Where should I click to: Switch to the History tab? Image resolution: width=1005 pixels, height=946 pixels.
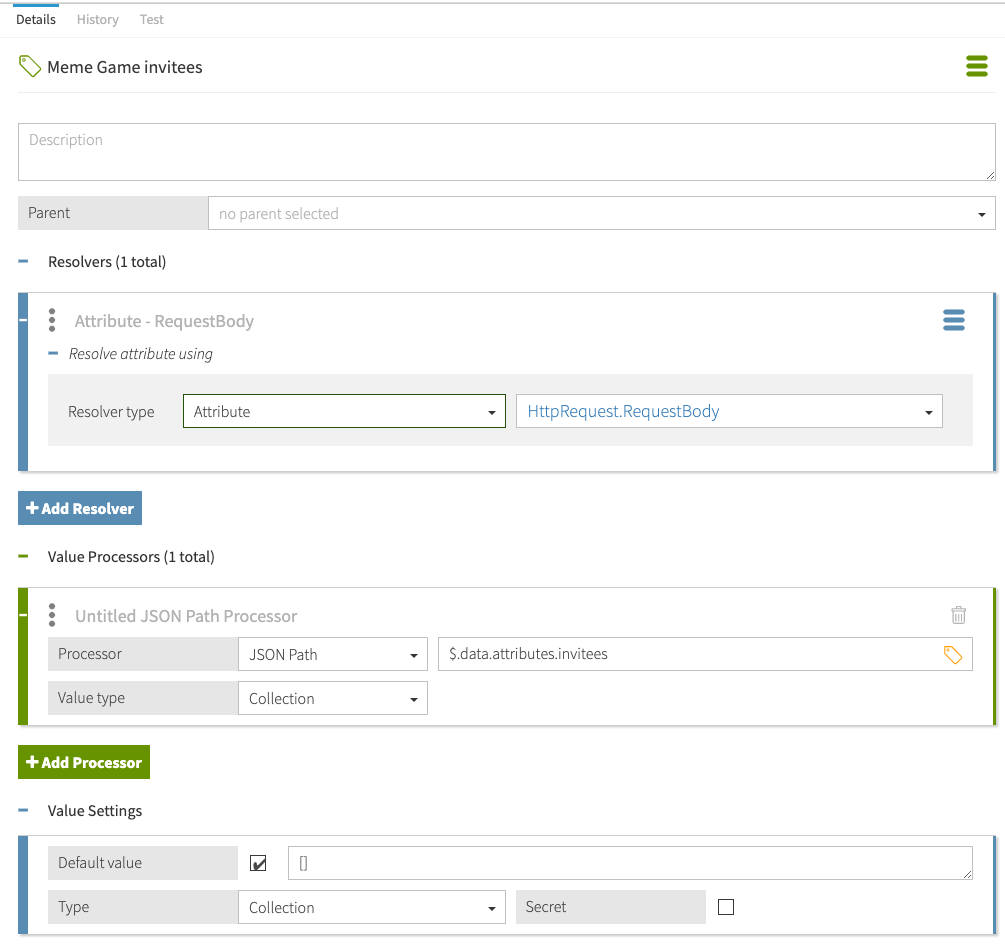pyautogui.click(x=97, y=19)
